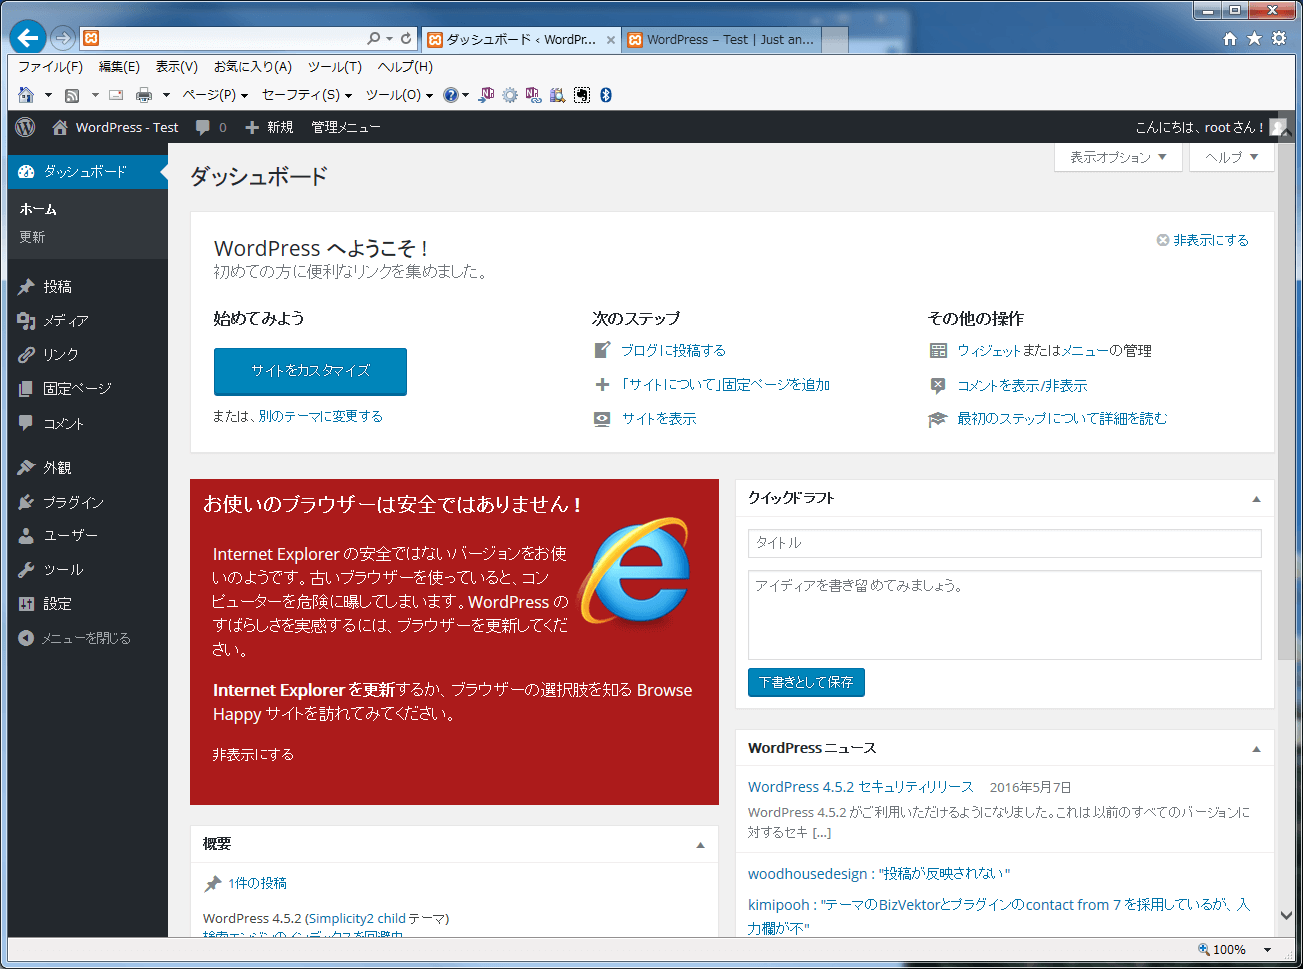
Task: Expand the 表示オプション dropdown
Action: pos(1117,157)
